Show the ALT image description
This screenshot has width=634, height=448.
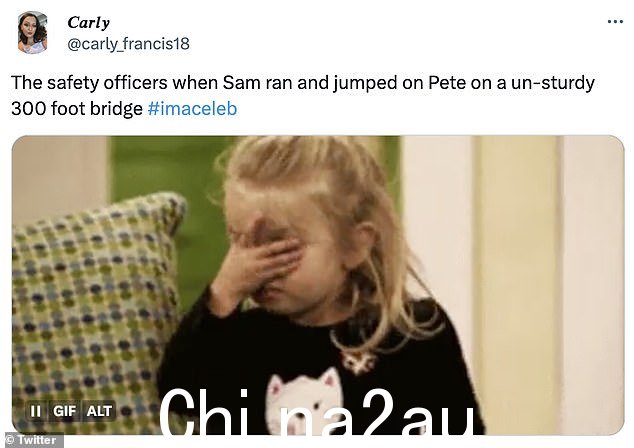pos(99,411)
